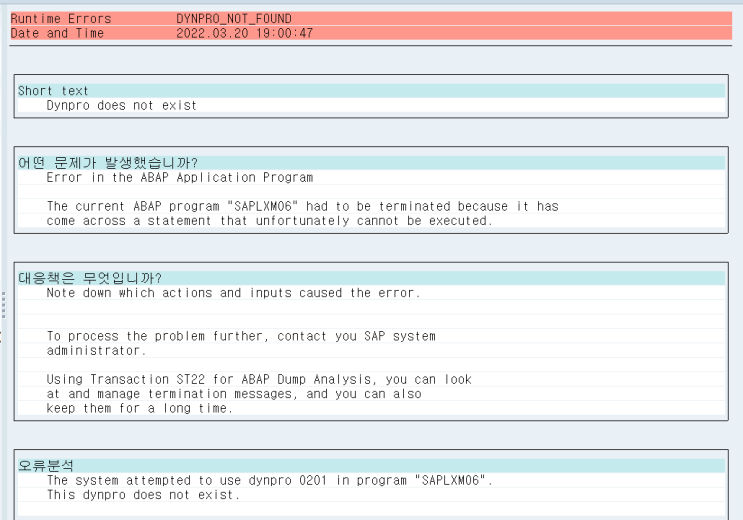Screen dimensions: 743x520
Task: Click the DYNPRO_NOT_FOUND runtime error name
Action: pos(233,19)
